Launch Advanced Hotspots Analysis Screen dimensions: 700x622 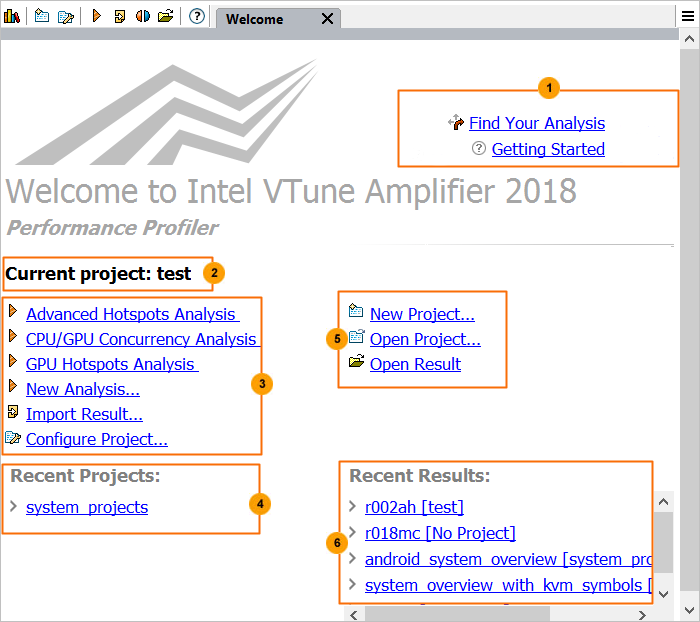(131, 314)
